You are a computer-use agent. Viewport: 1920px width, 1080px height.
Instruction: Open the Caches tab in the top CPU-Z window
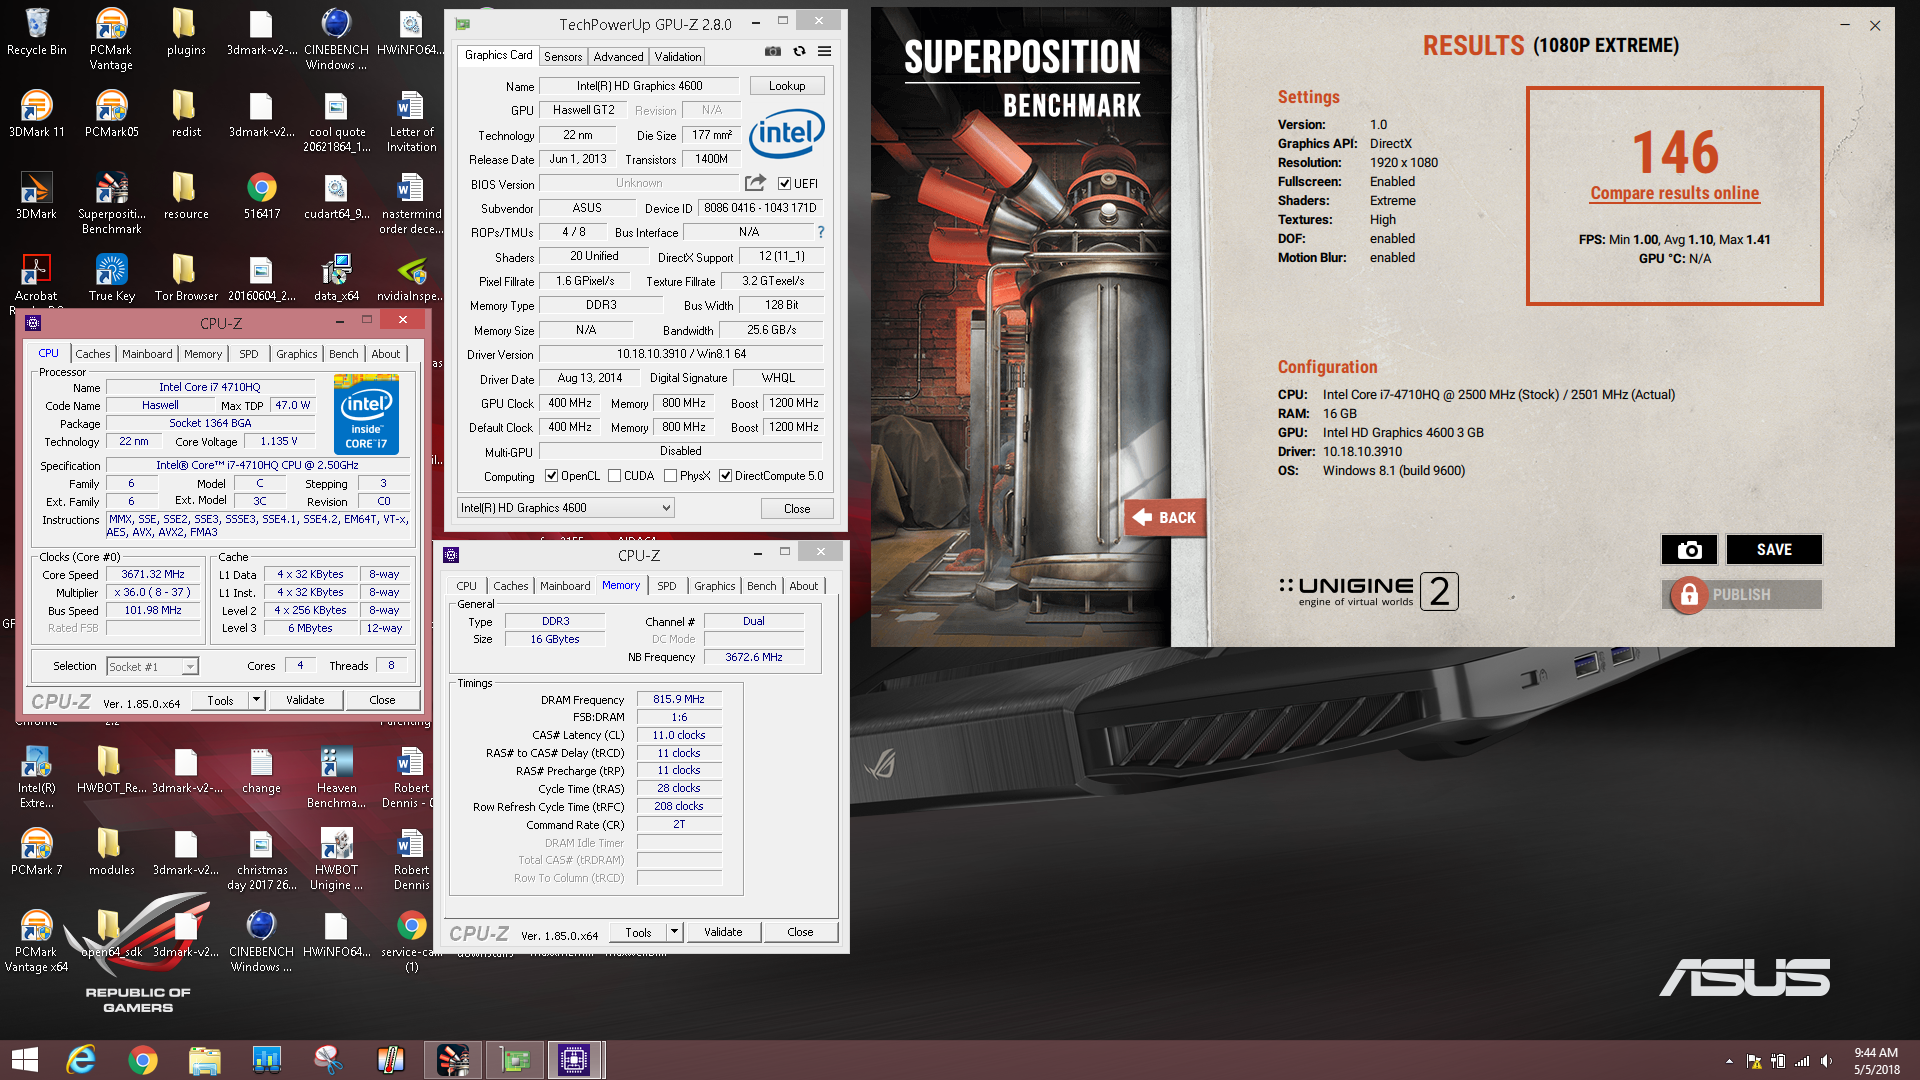(93, 354)
